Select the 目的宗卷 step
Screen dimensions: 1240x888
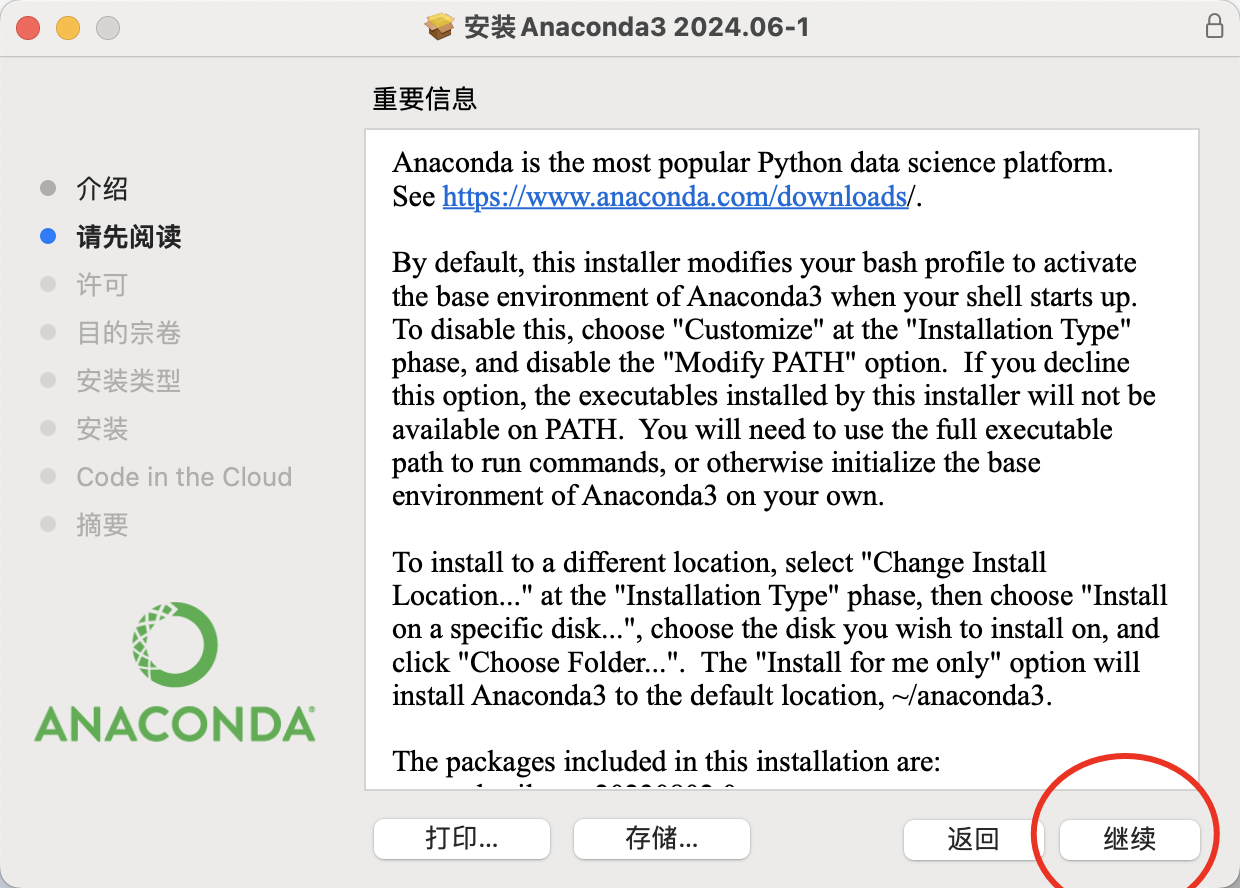click(129, 333)
